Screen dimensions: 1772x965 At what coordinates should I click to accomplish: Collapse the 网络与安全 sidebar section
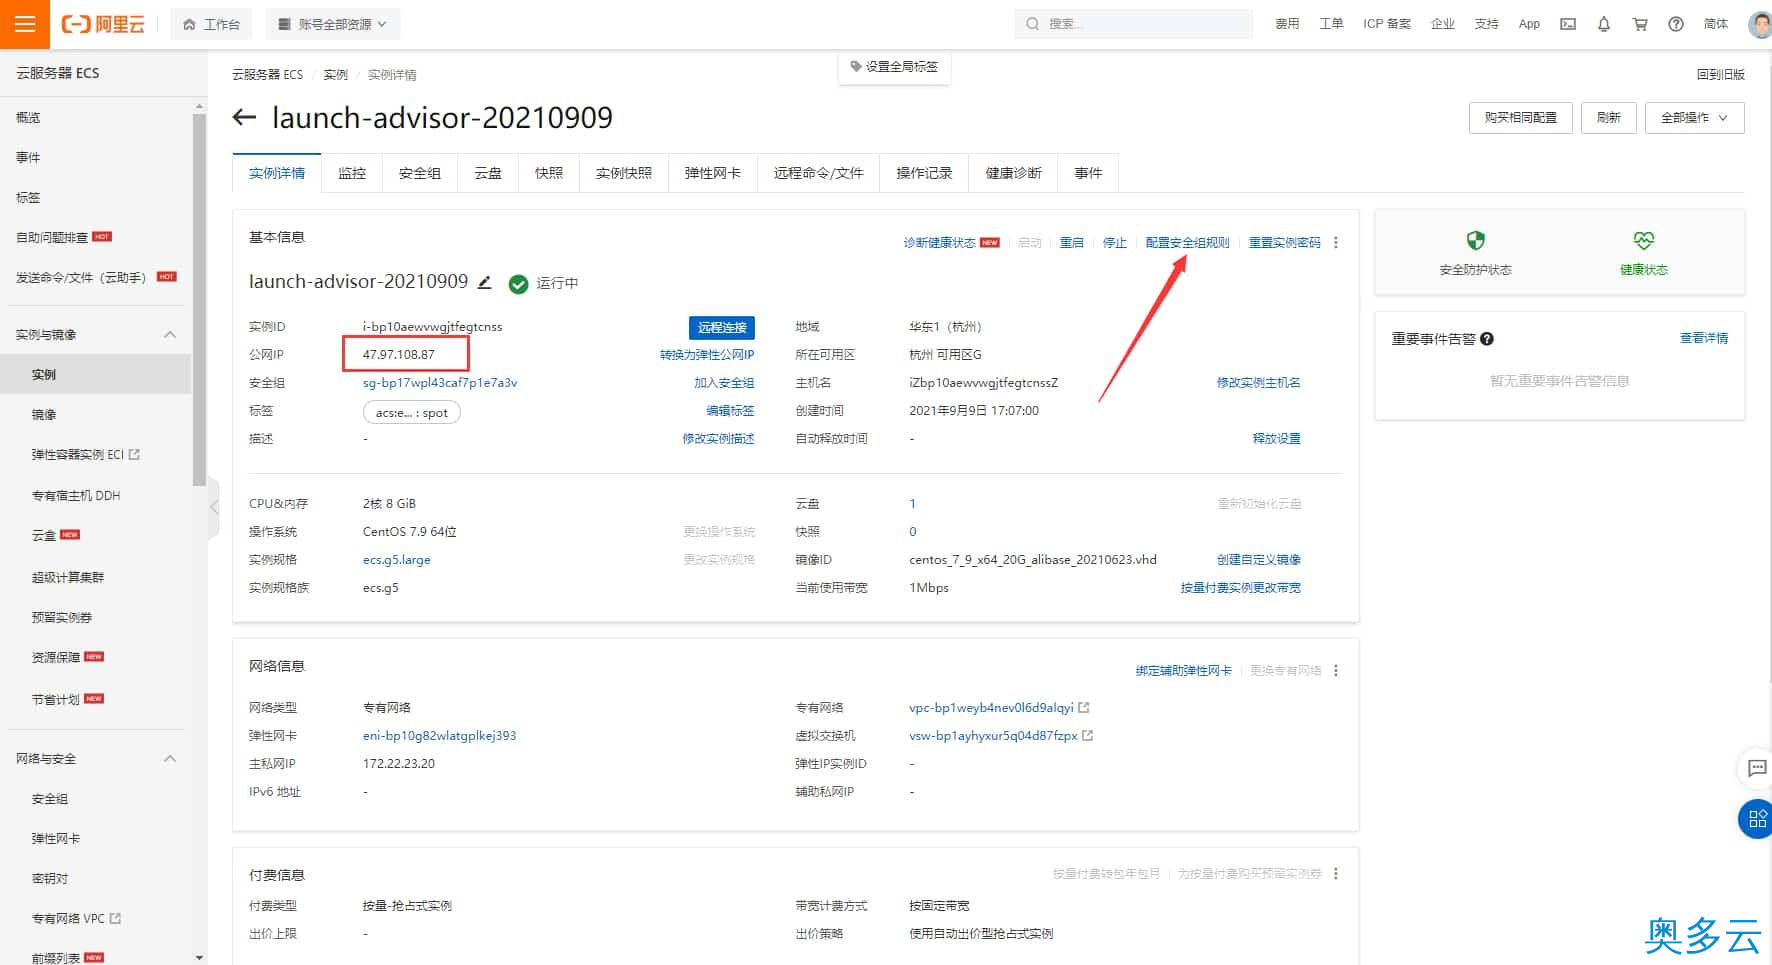[170, 759]
